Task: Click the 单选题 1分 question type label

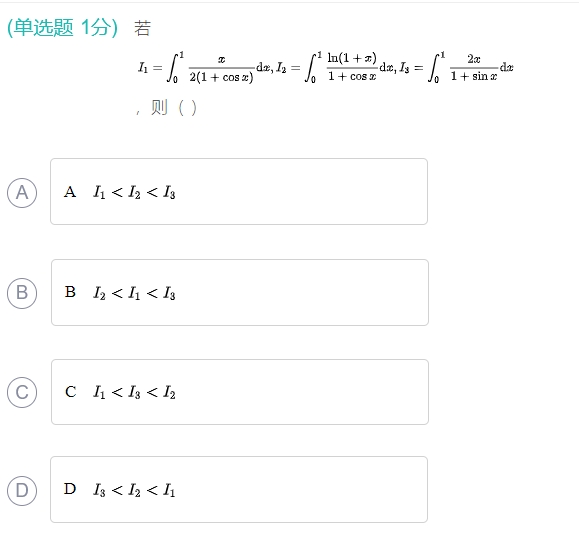Action: 62,28
